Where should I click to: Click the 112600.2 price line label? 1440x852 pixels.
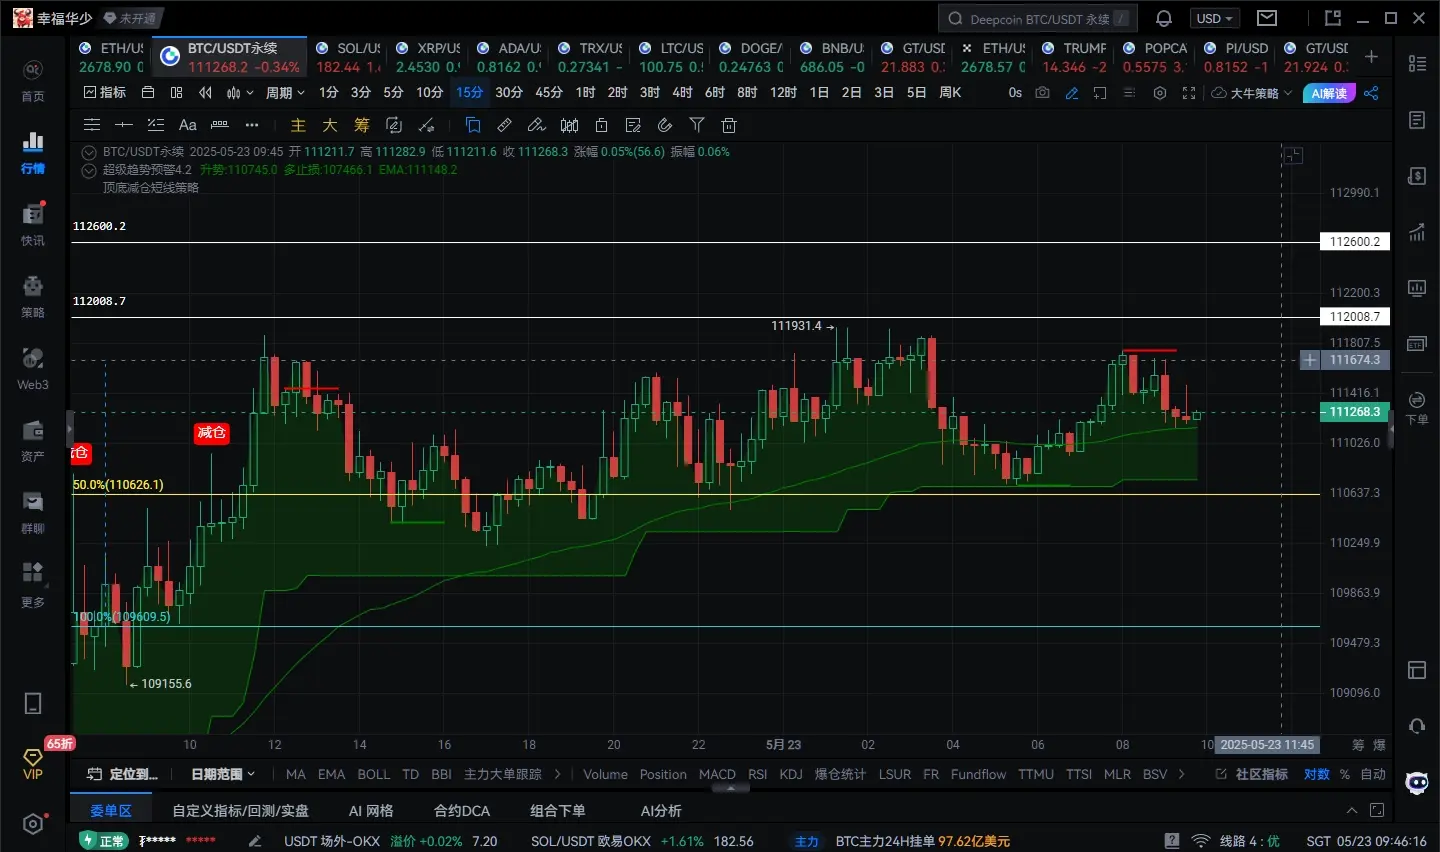click(x=1355, y=241)
